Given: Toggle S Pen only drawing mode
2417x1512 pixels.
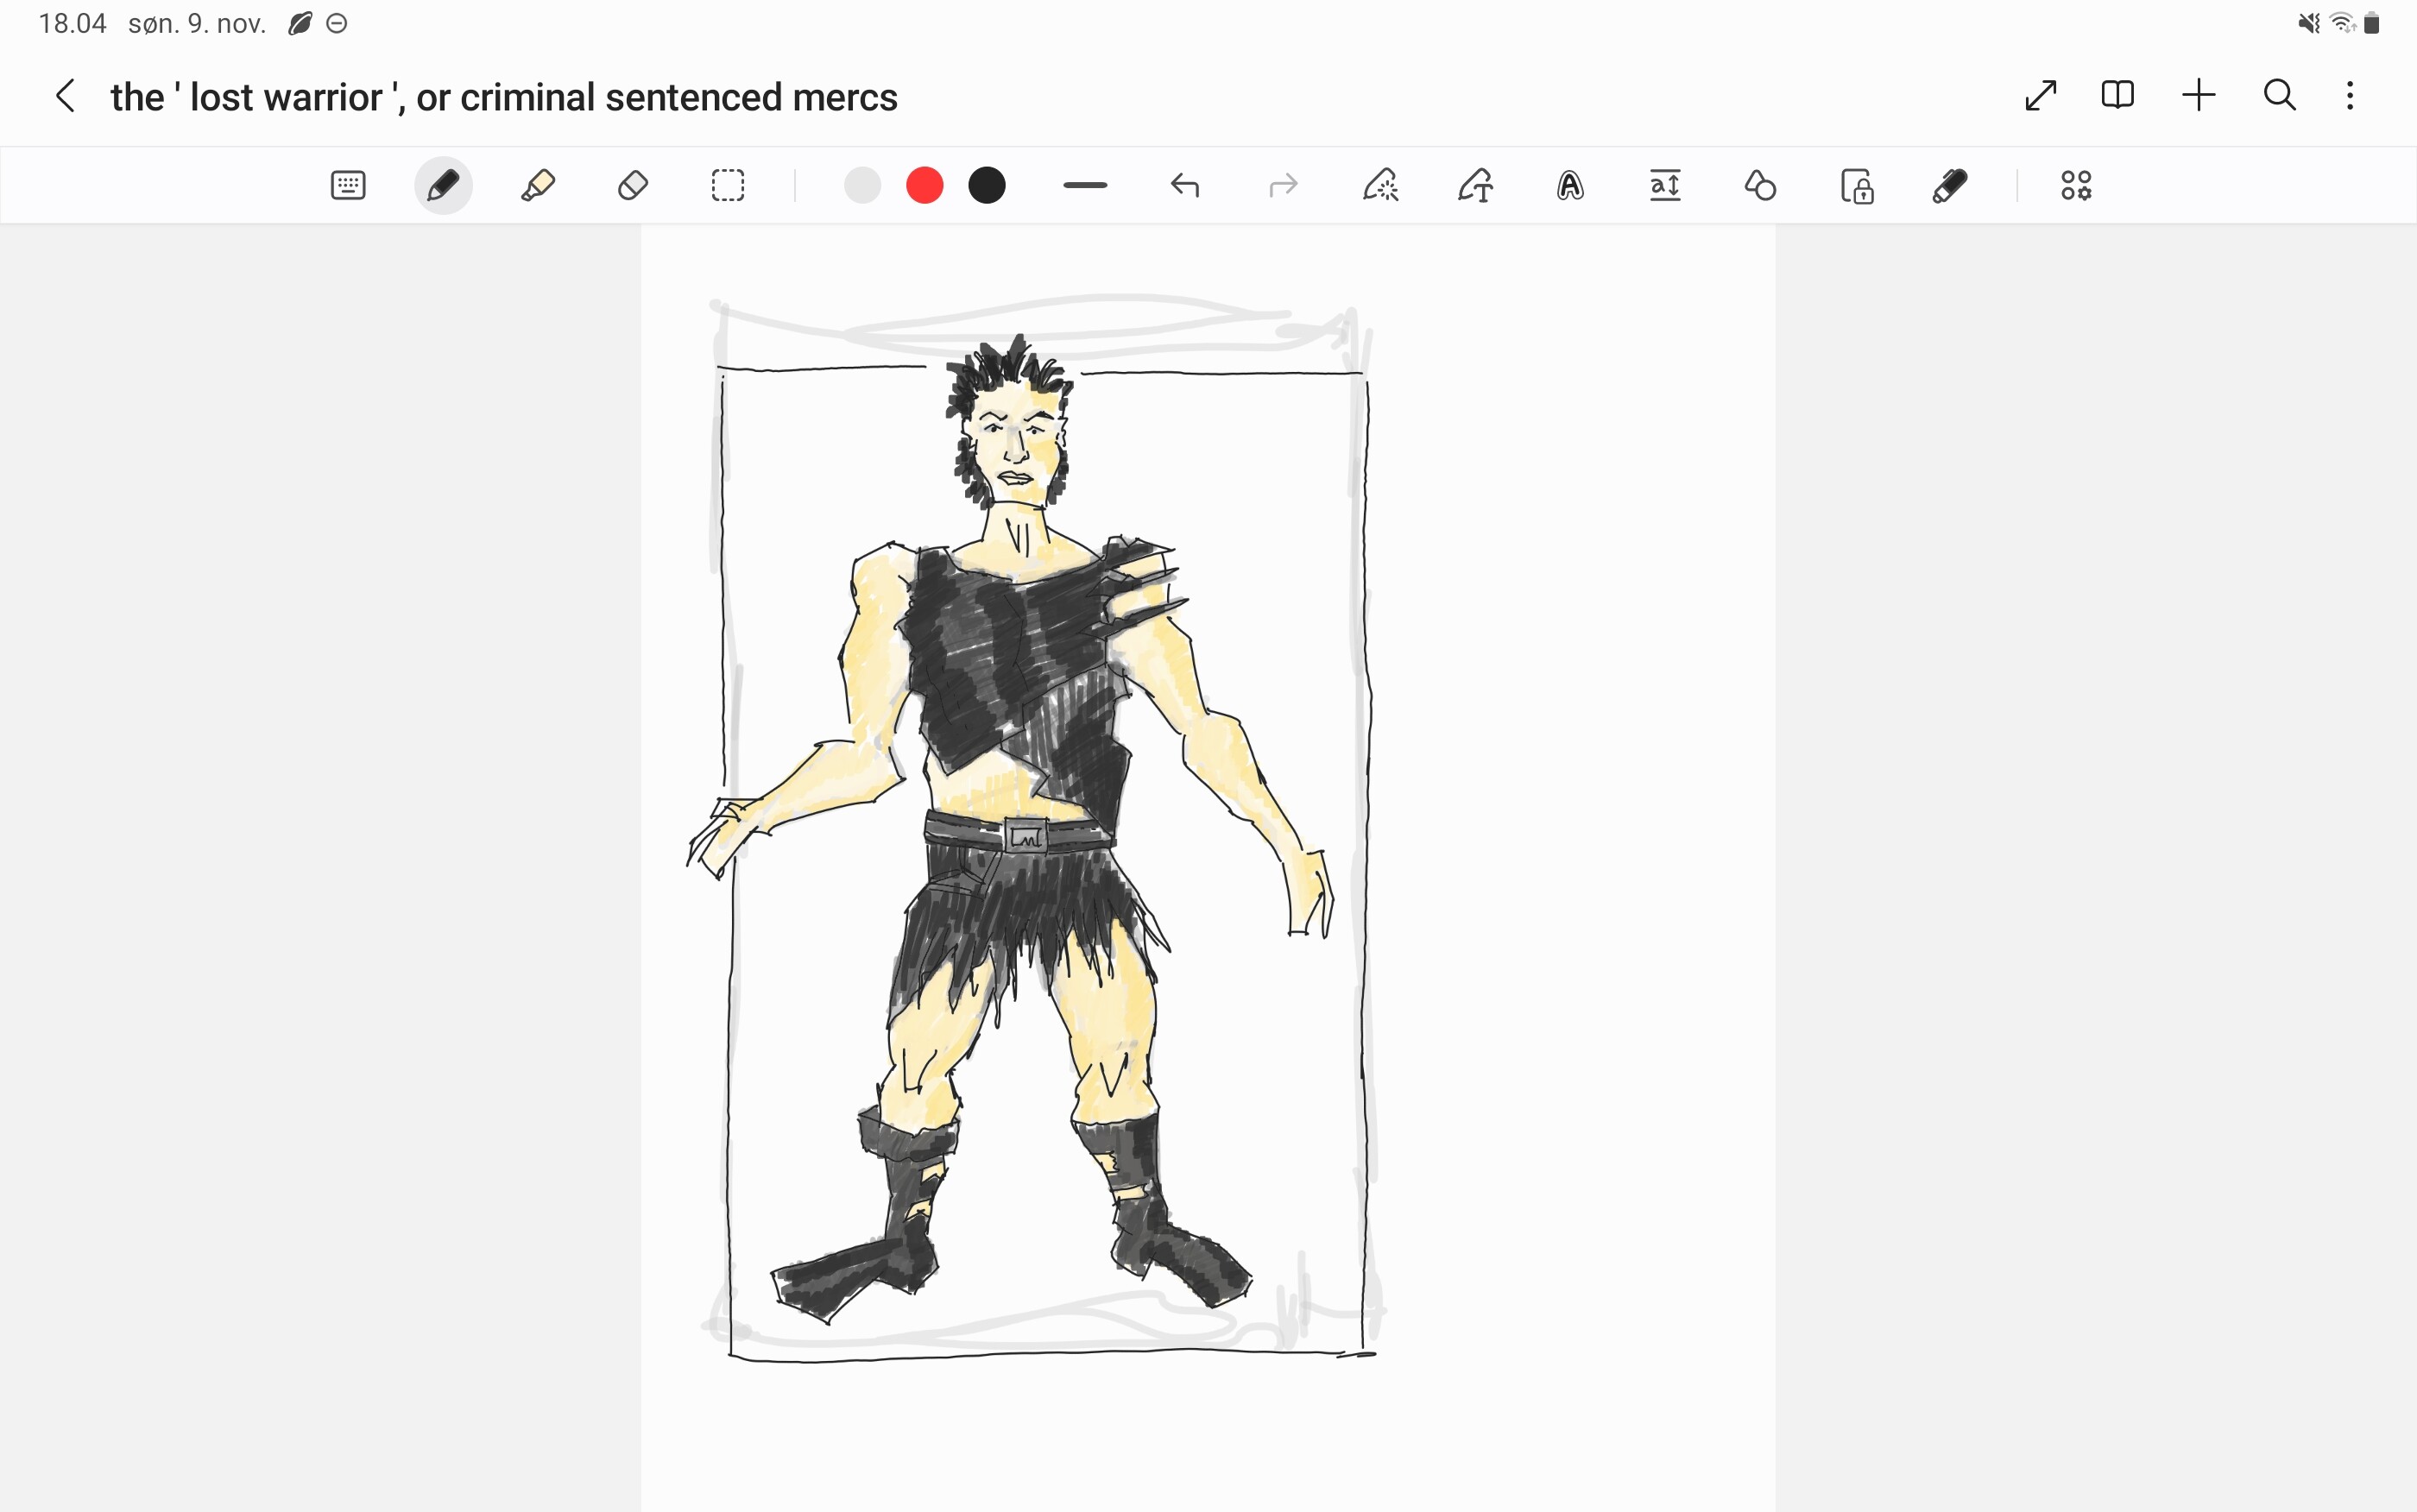Looking at the screenshot, I should 1950,186.
